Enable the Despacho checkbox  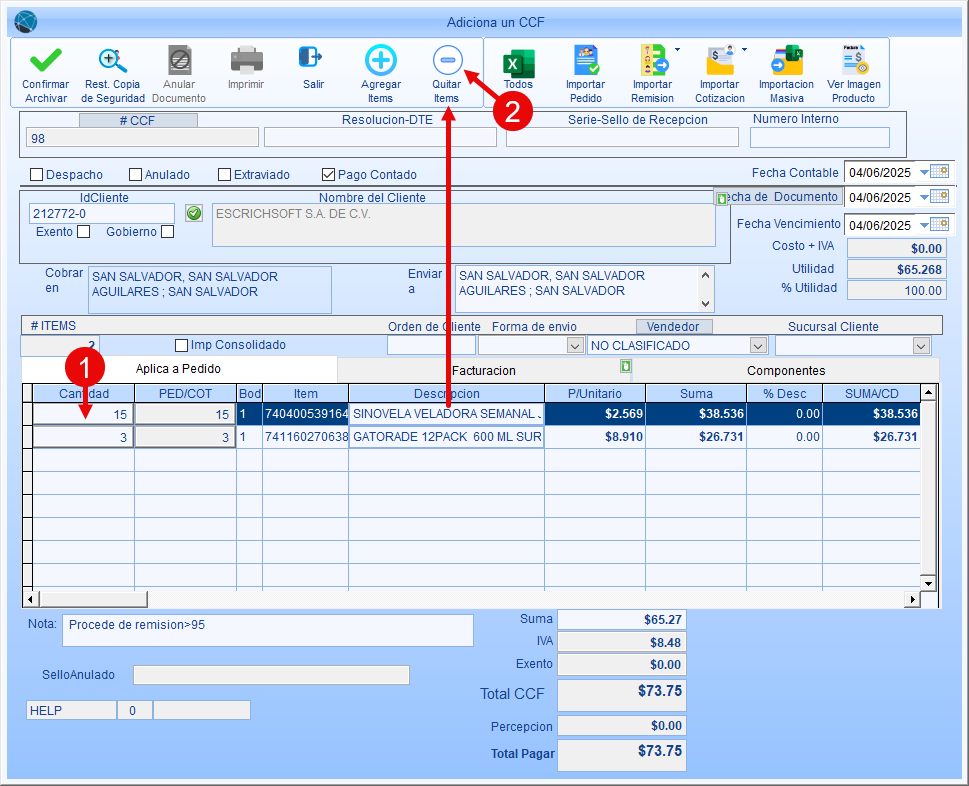click(37, 175)
